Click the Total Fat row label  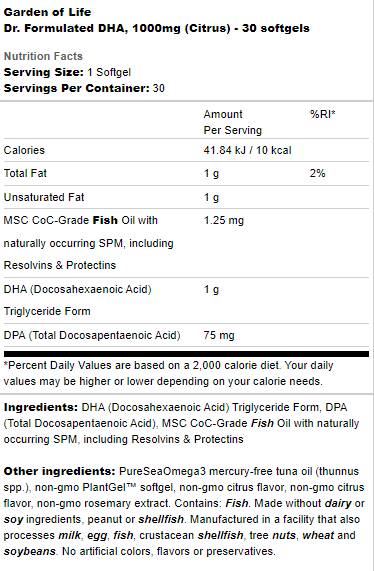(25, 173)
